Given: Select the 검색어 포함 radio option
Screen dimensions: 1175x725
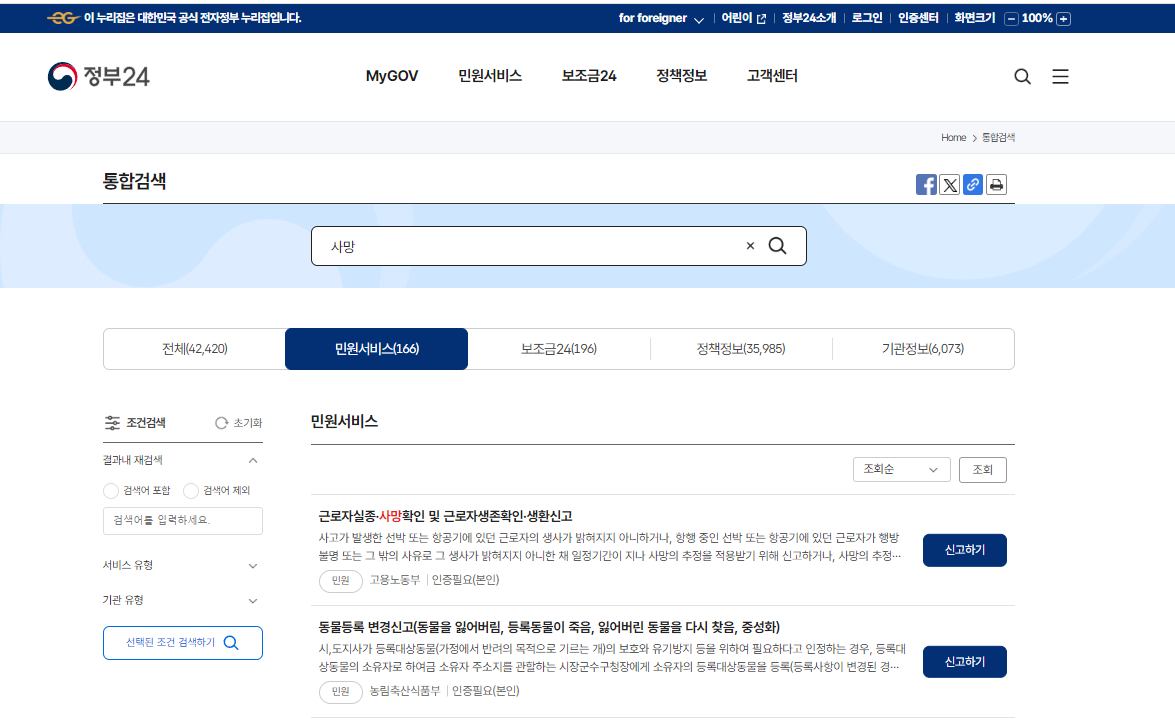Looking at the screenshot, I should 112,490.
